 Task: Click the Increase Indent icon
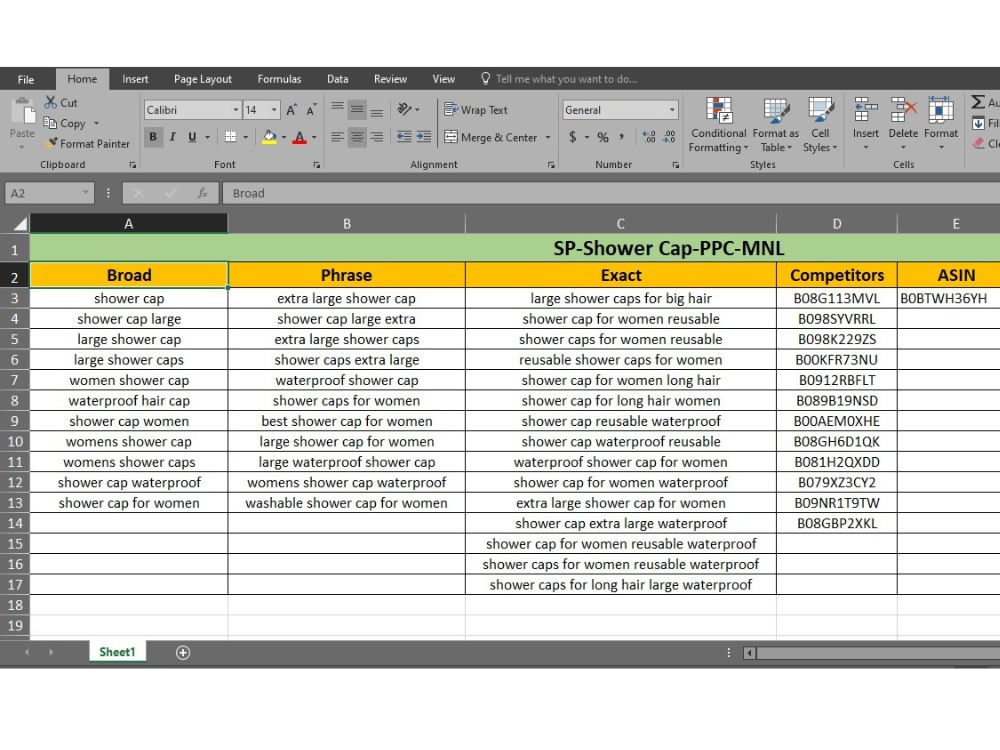click(424, 136)
